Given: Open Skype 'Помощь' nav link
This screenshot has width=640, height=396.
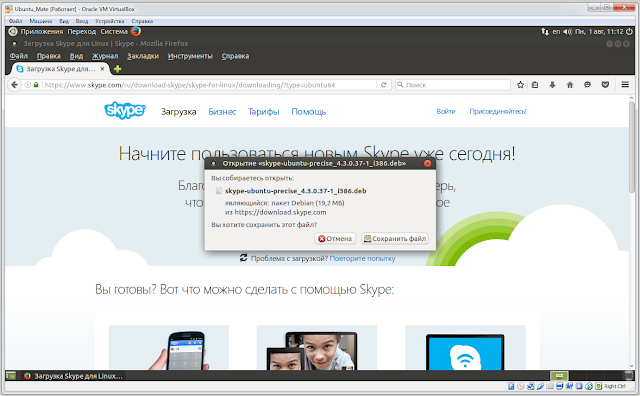Looking at the screenshot, I should coord(309,111).
